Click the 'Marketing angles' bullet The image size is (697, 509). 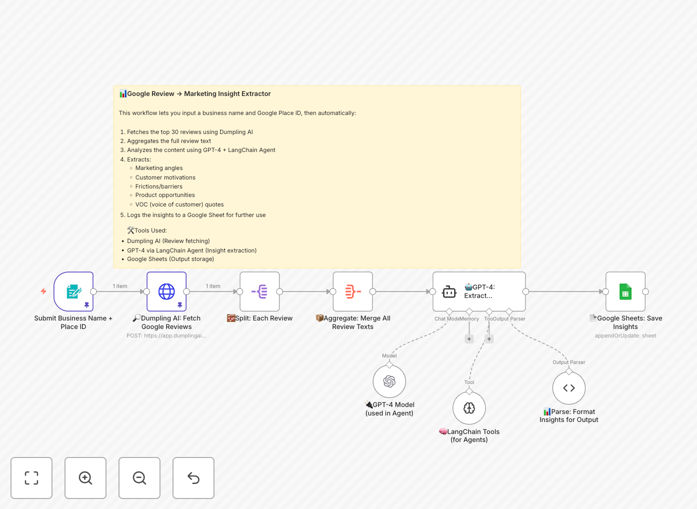pyautogui.click(x=159, y=168)
